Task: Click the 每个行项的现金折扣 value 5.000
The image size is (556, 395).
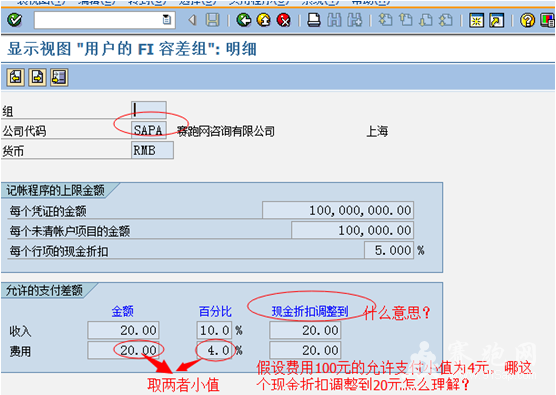Action: click(x=389, y=250)
